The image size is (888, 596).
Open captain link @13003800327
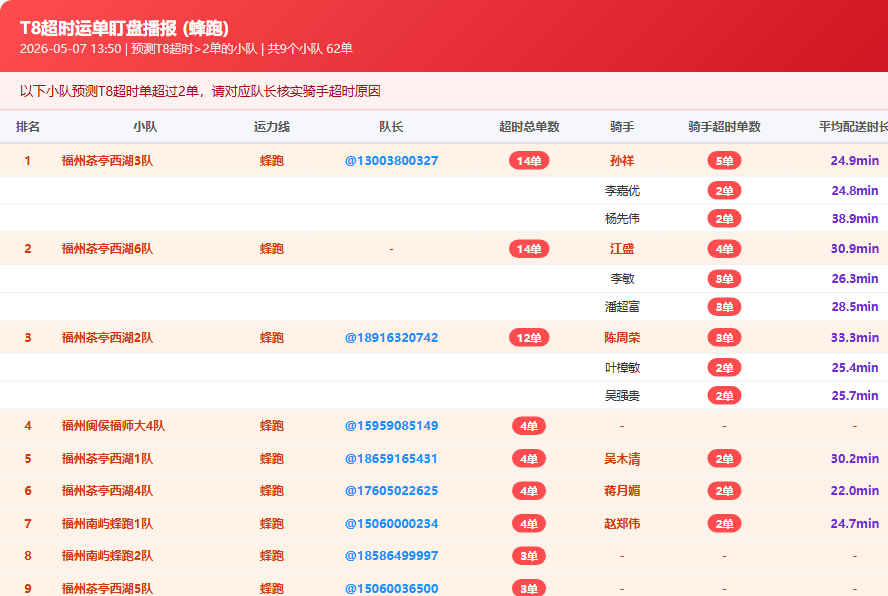point(391,161)
